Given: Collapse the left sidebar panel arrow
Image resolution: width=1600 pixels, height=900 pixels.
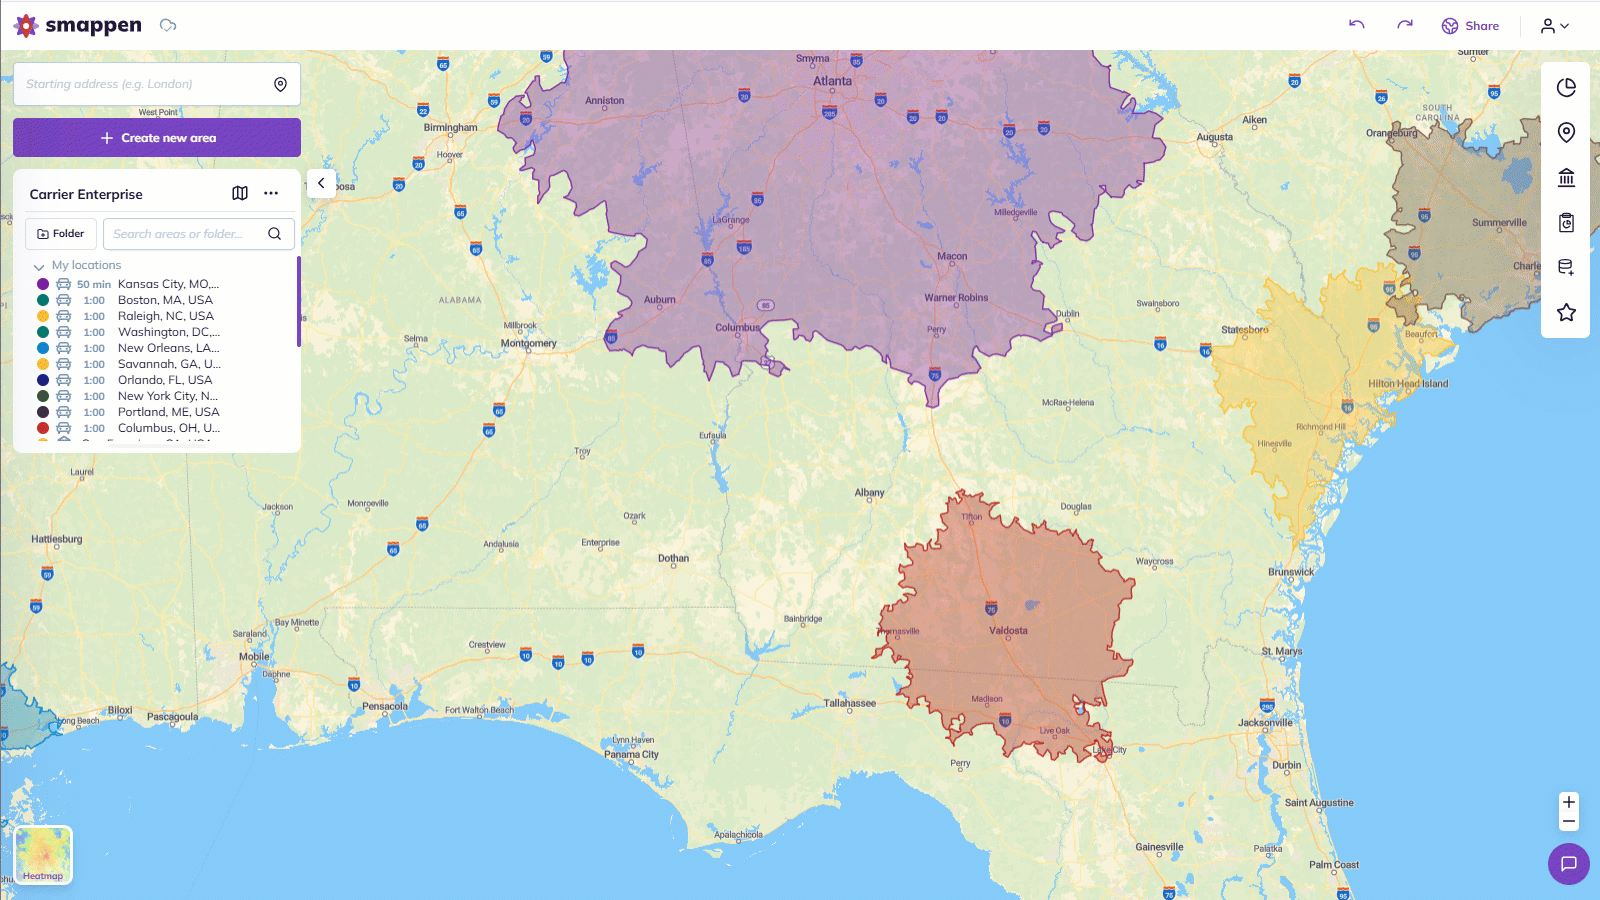Looking at the screenshot, I should point(321,183).
